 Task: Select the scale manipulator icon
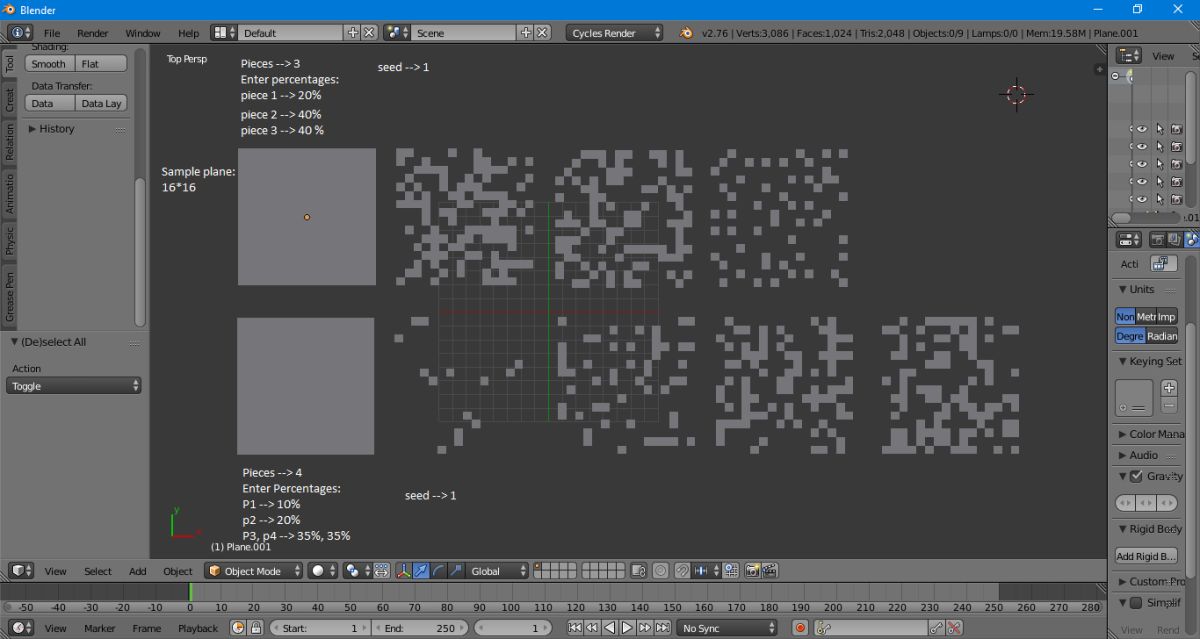(456, 571)
